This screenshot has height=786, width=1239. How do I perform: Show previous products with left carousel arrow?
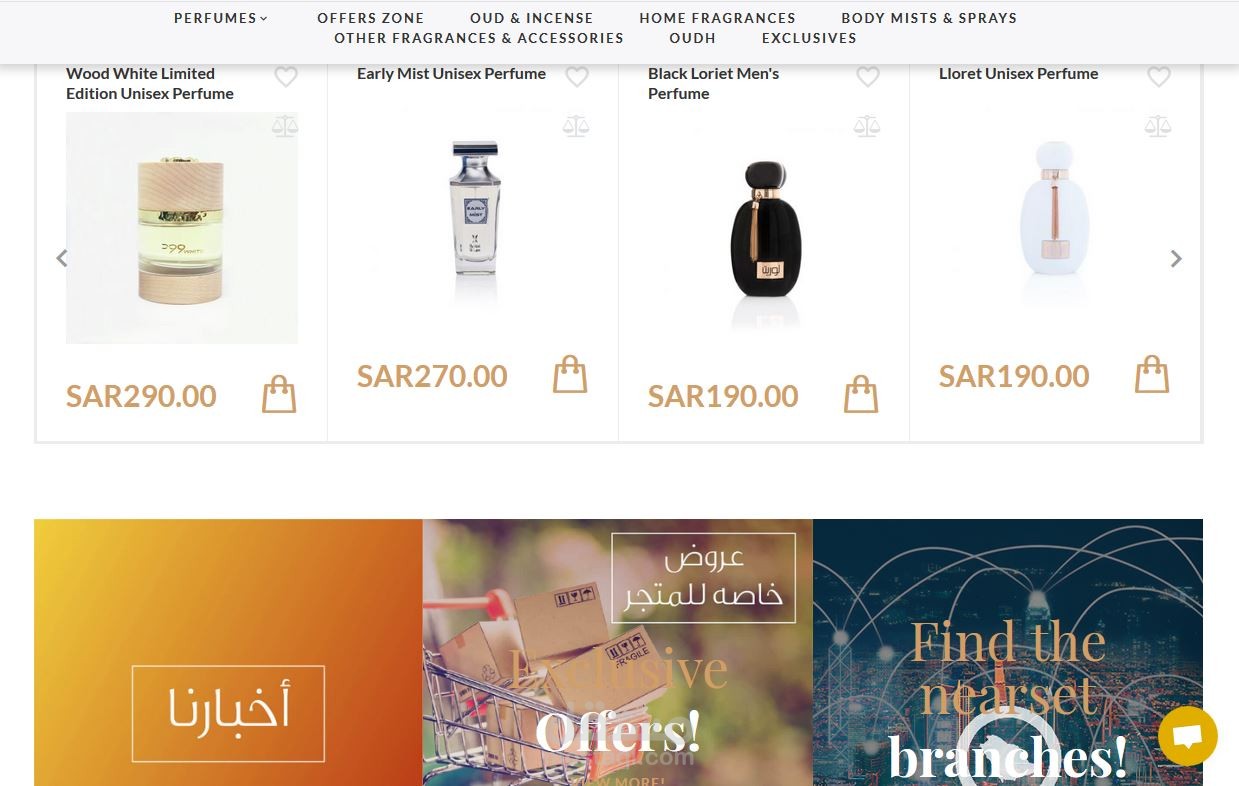tap(62, 258)
